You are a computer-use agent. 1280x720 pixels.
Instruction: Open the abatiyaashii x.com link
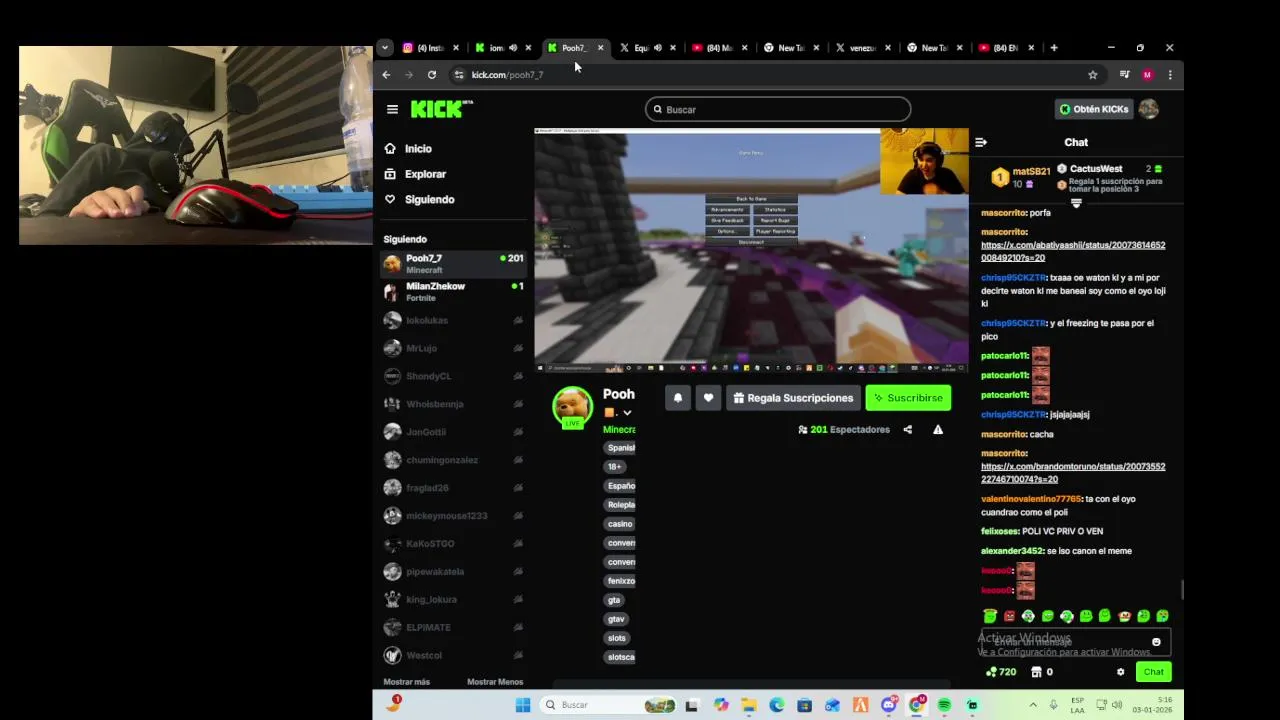1073,251
